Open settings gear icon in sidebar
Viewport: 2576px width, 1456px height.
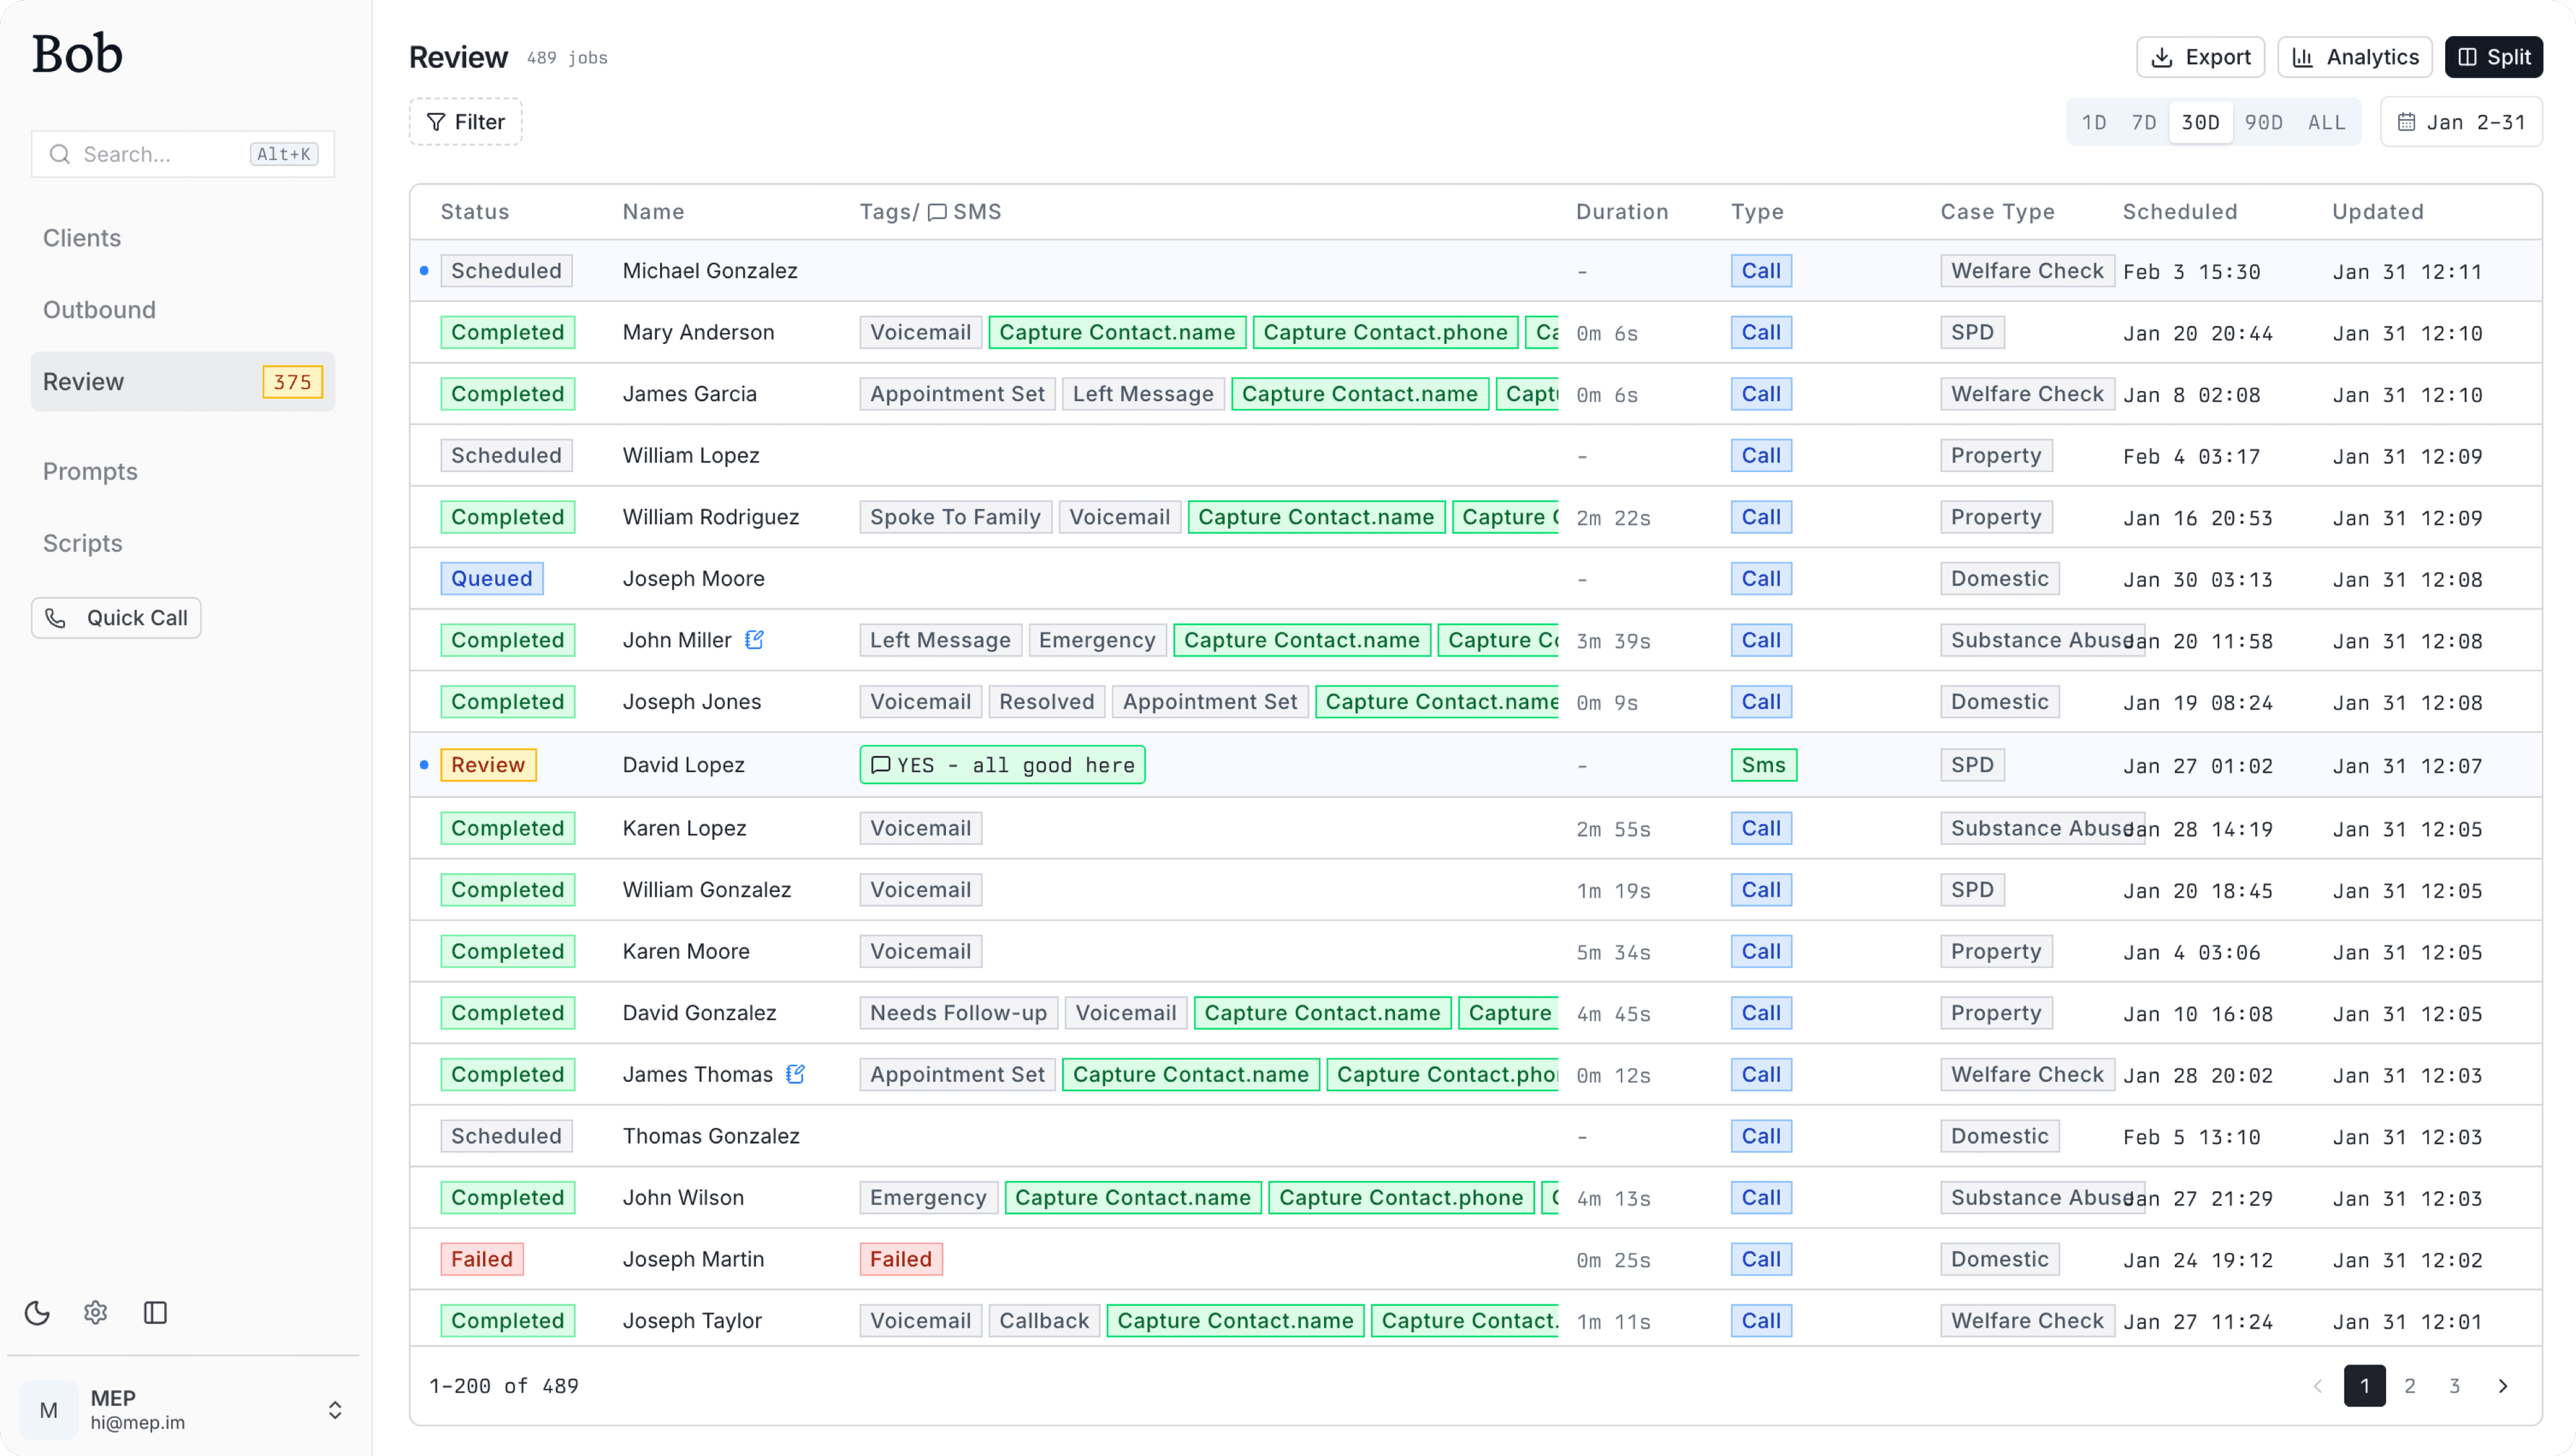click(96, 1312)
